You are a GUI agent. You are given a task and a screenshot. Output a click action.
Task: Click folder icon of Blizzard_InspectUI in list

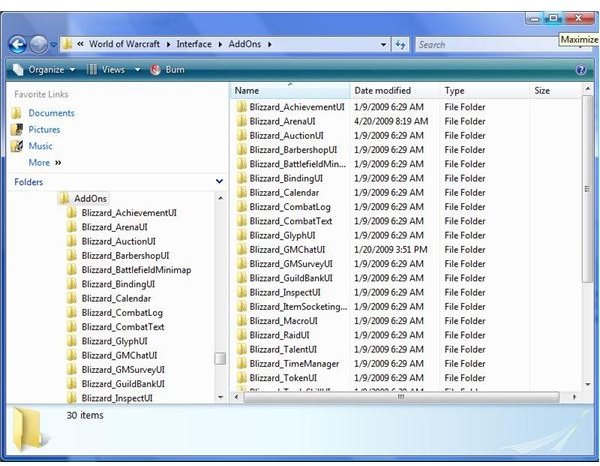(x=241, y=292)
